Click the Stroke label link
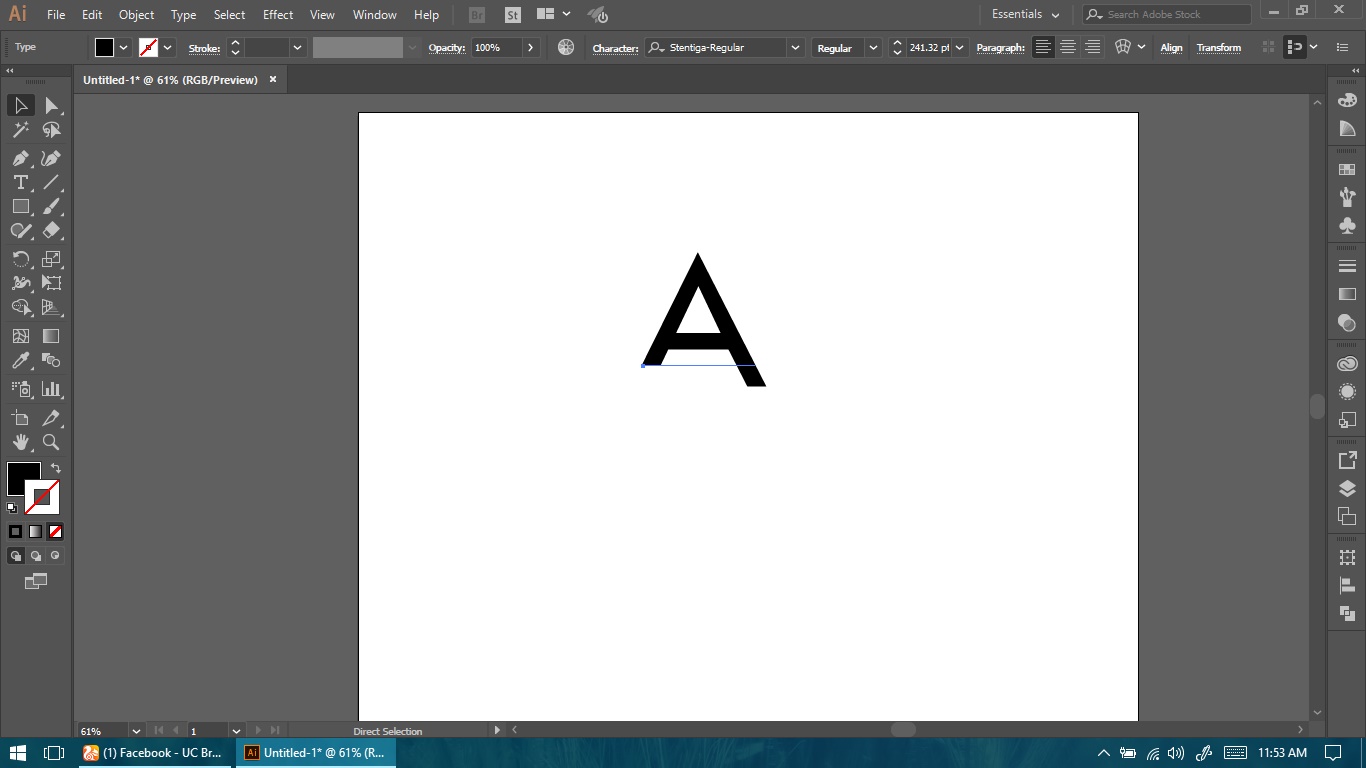The width and height of the screenshot is (1366, 768). coord(204,48)
